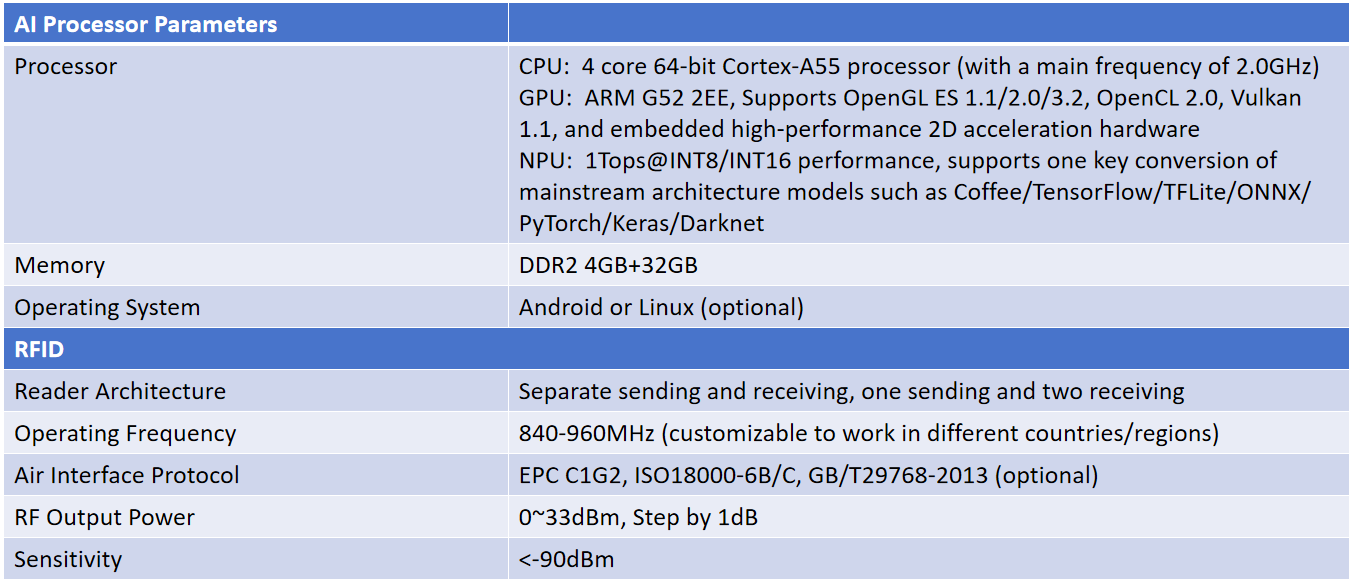Click the Sensitivity <-90dBm value
This screenshot has width=1354, height=585.
(566, 560)
